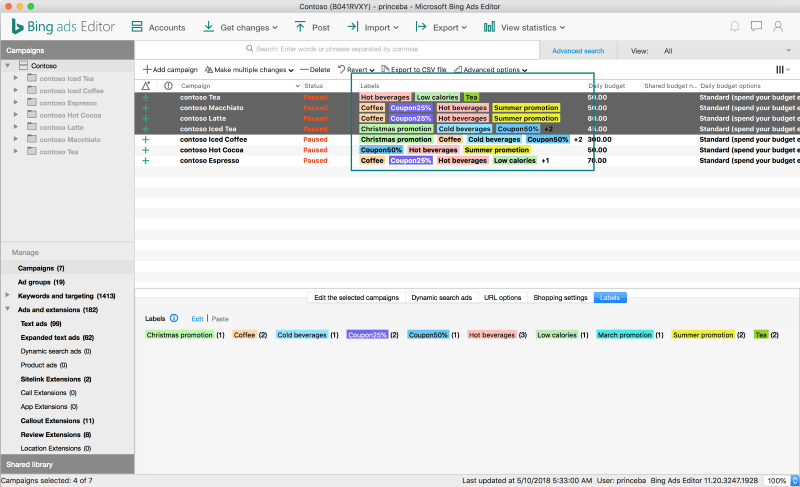Open the user profile icon
Image resolution: width=800 pixels, height=487 pixels.
(778, 27)
